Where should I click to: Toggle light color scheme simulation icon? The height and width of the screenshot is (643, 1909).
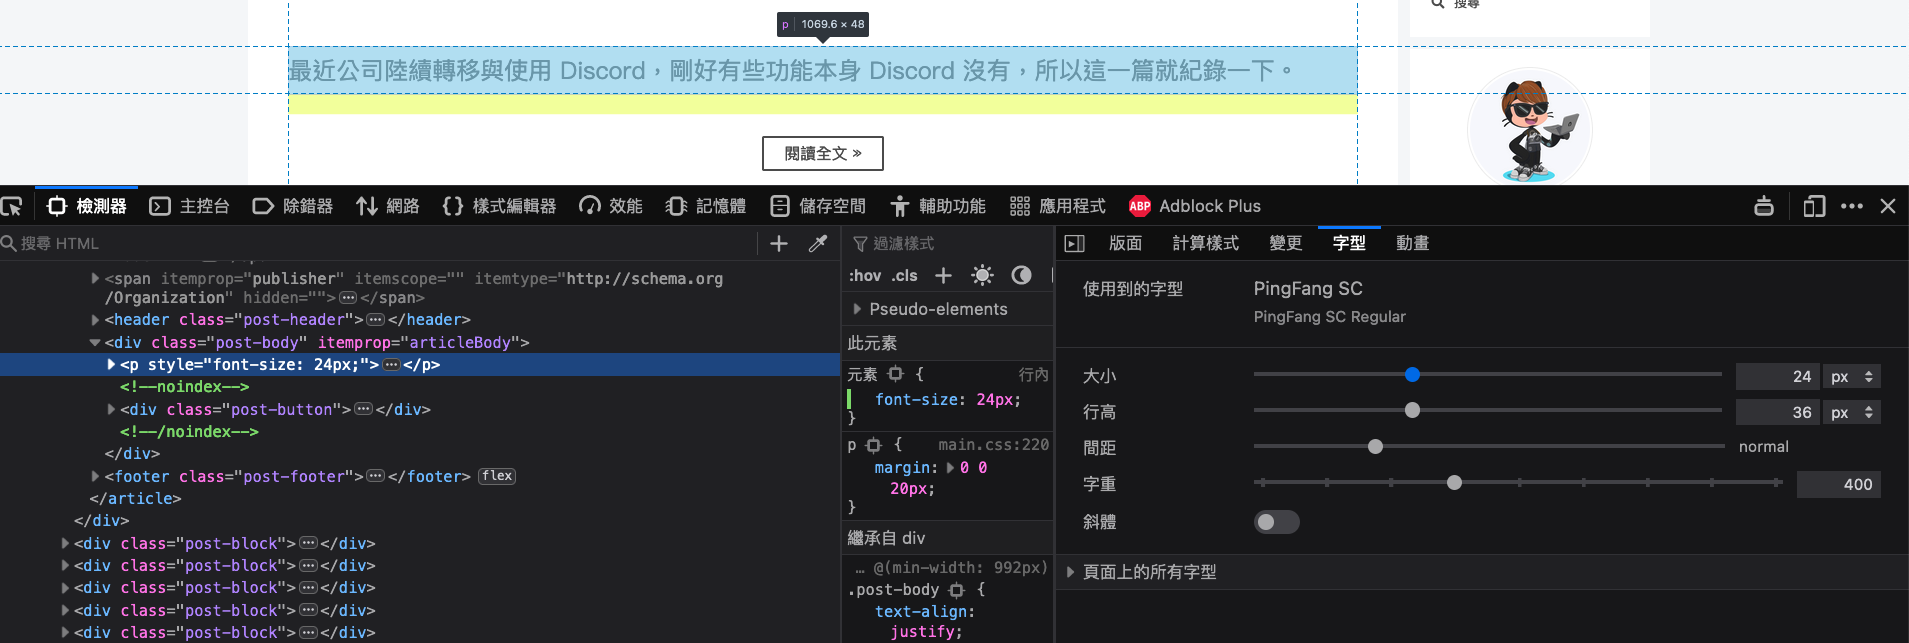[x=982, y=275]
